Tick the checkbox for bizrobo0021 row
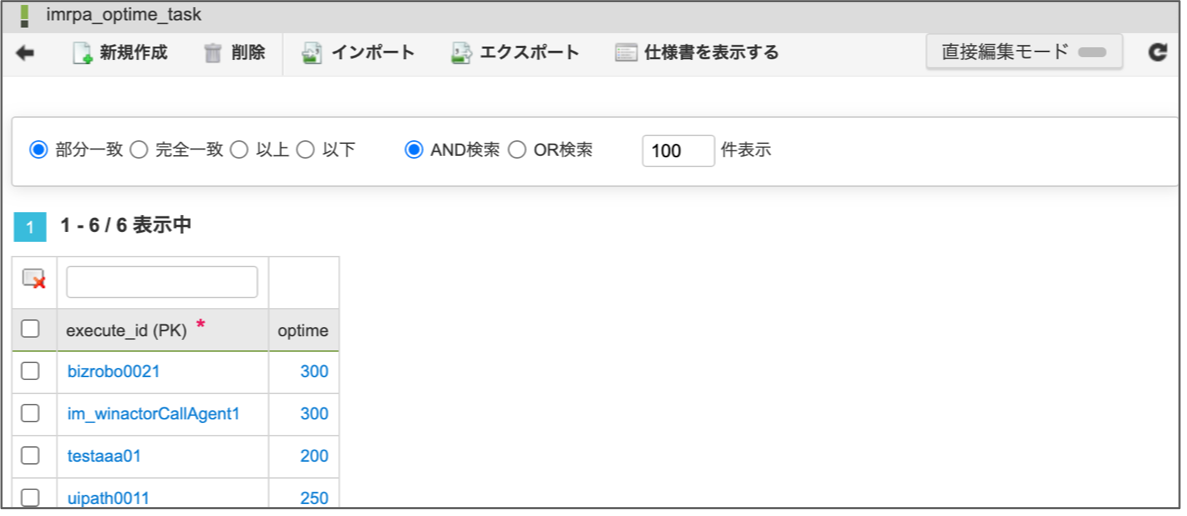Viewport: 1187px width, 516px height. click(x=30, y=371)
